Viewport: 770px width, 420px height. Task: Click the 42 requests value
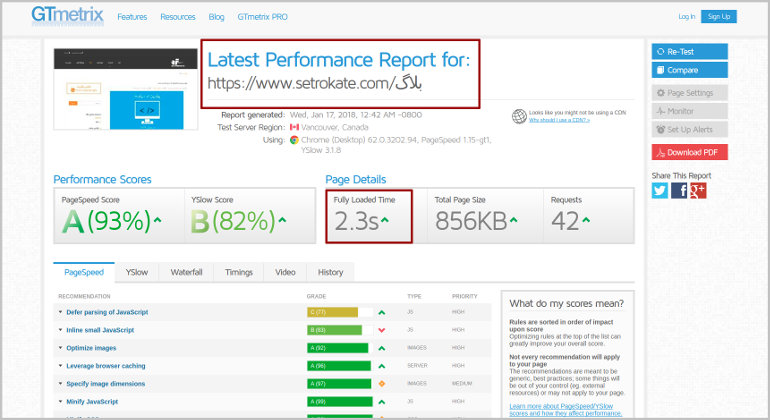coord(565,221)
